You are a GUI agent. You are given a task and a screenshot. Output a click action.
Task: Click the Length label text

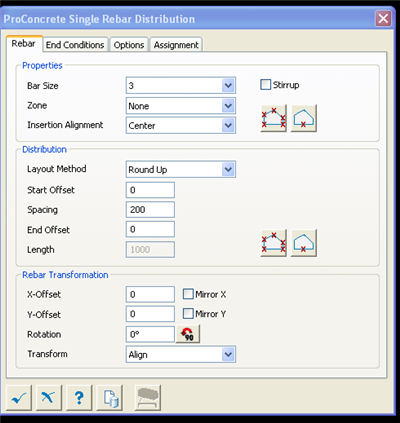[x=40, y=250]
